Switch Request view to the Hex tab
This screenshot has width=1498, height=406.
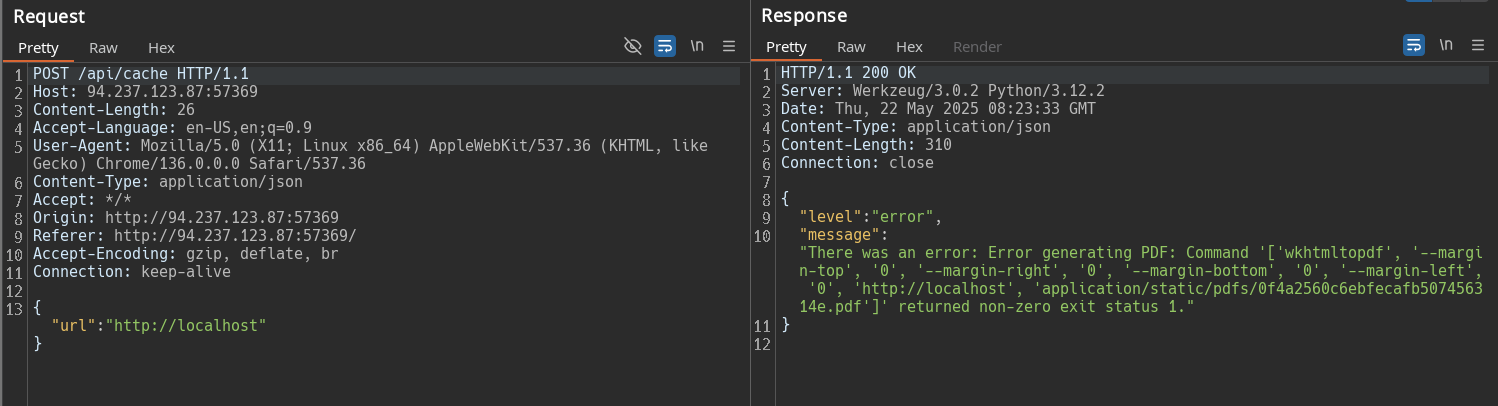pos(161,47)
